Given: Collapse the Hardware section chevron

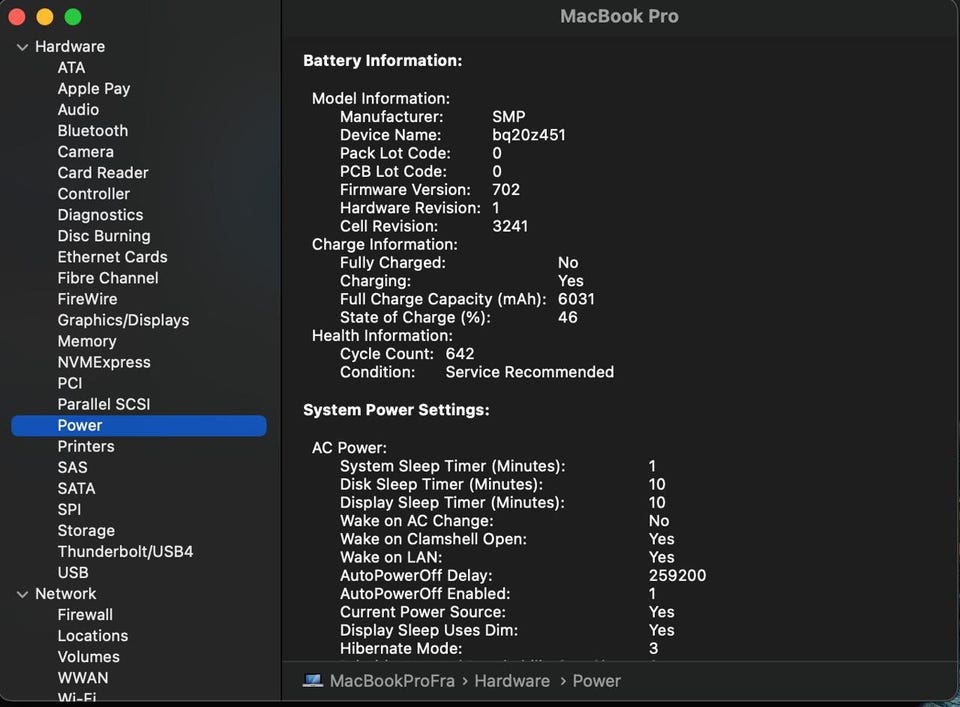Looking at the screenshot, I should click(22, 47).
